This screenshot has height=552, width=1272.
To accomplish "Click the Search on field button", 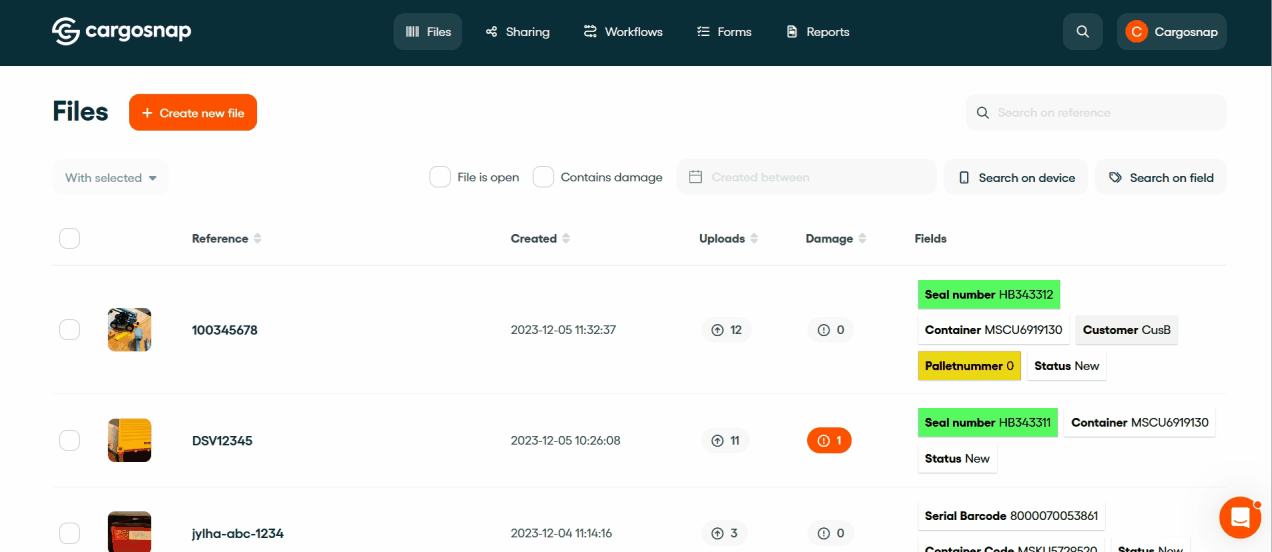I will point(1161,177).
